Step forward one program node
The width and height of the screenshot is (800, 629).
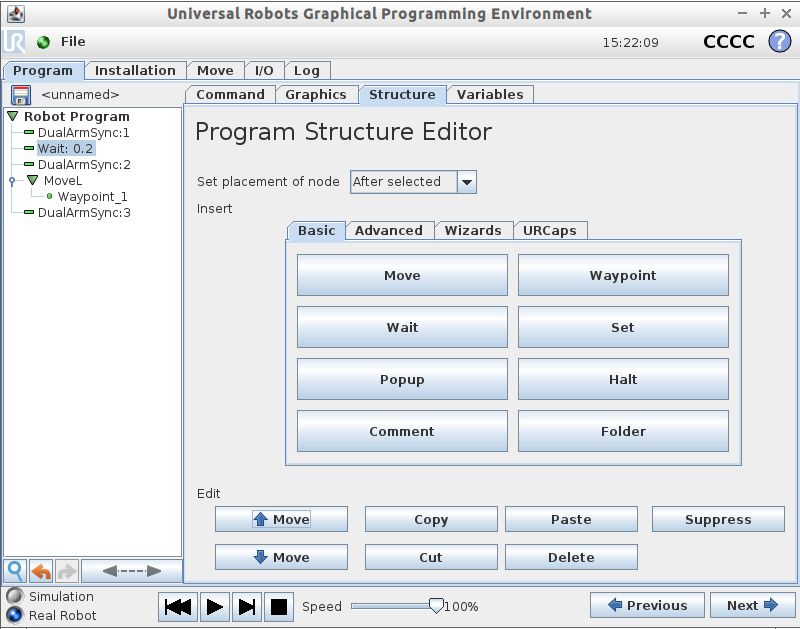point(247,607)
